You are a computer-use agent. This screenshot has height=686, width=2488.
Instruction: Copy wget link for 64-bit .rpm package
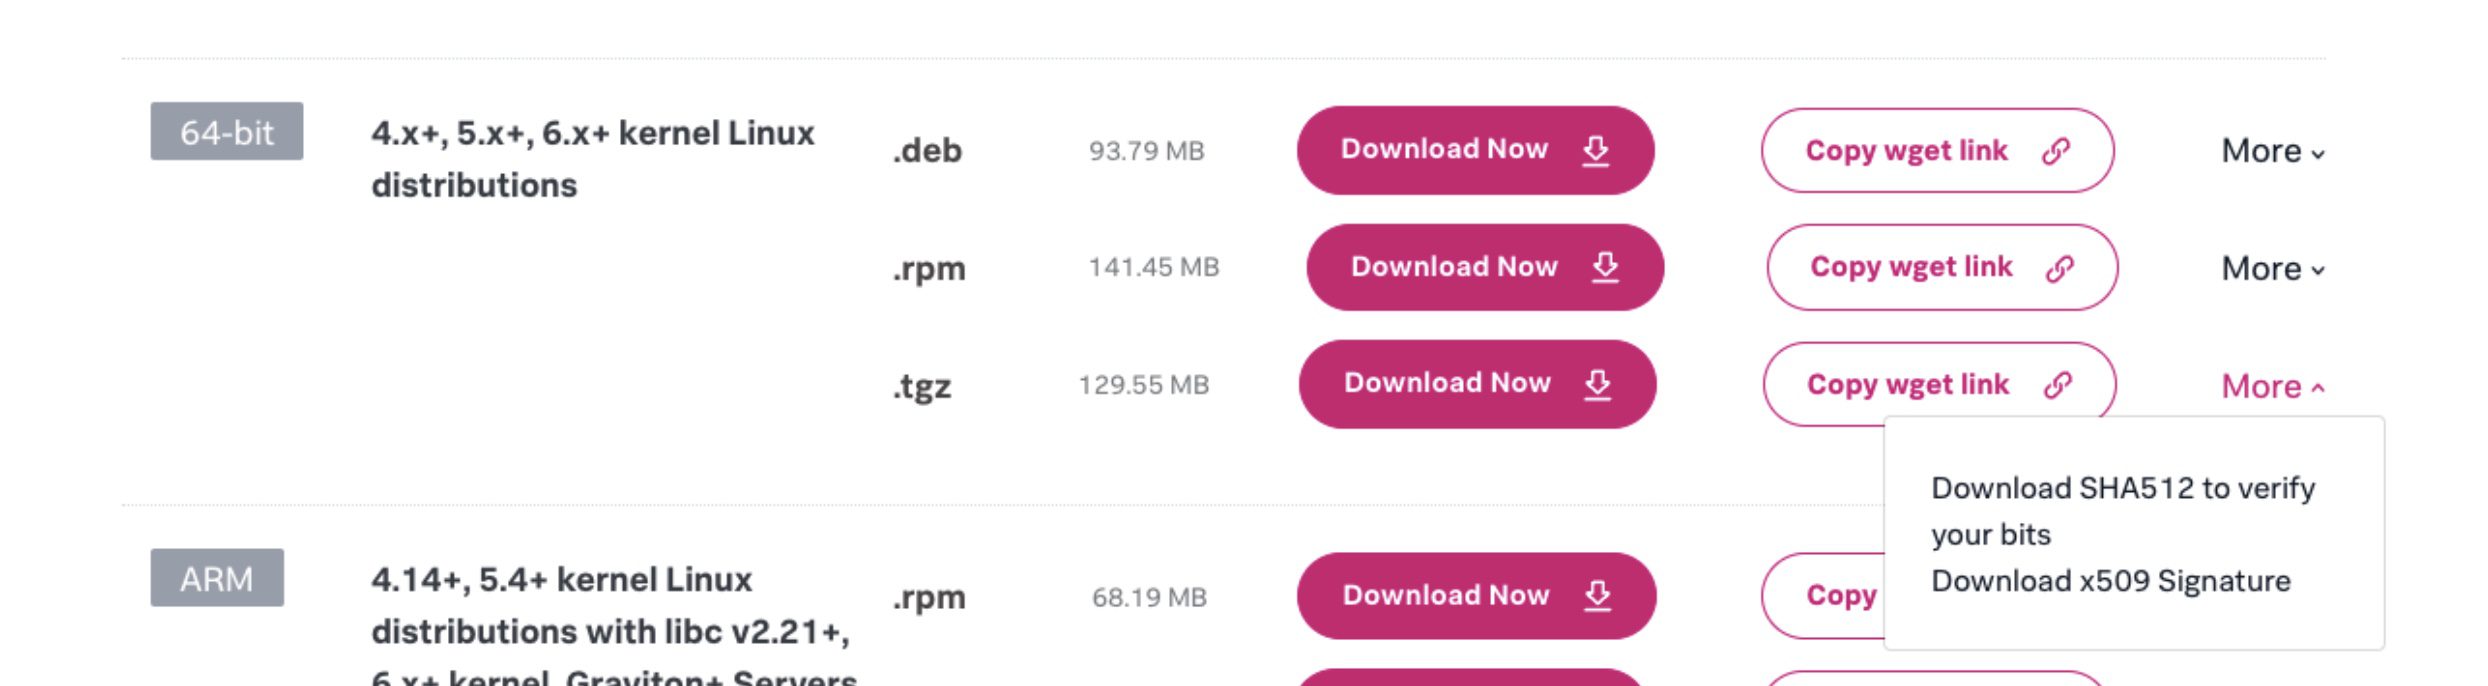coord(1942,267)
